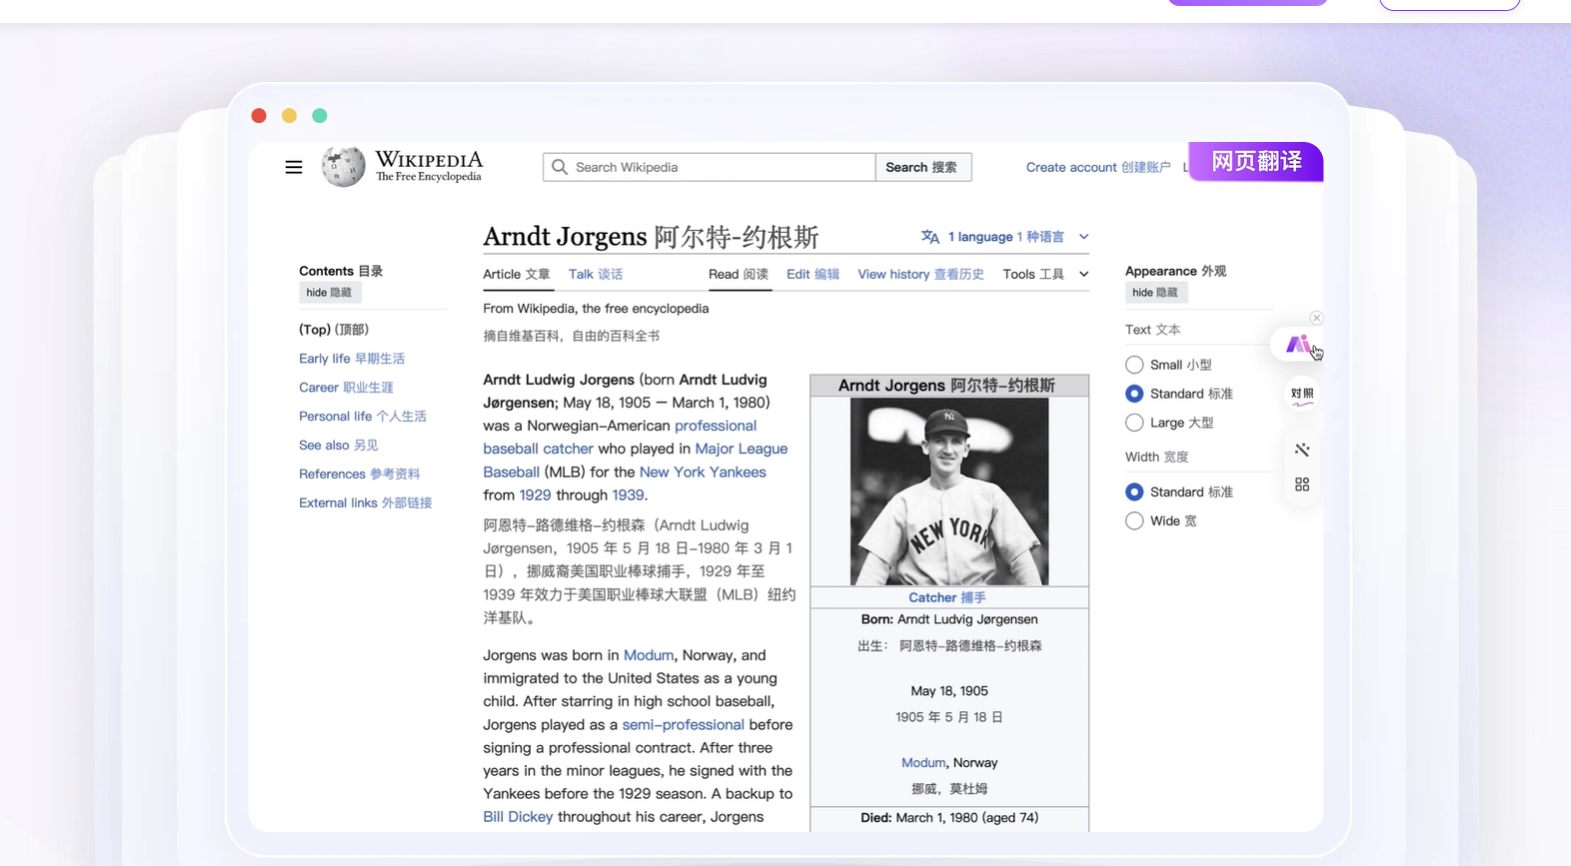Screen dimensions: 1571x866
Task: Close the floating translator widget
Action: coord(1316,318)
